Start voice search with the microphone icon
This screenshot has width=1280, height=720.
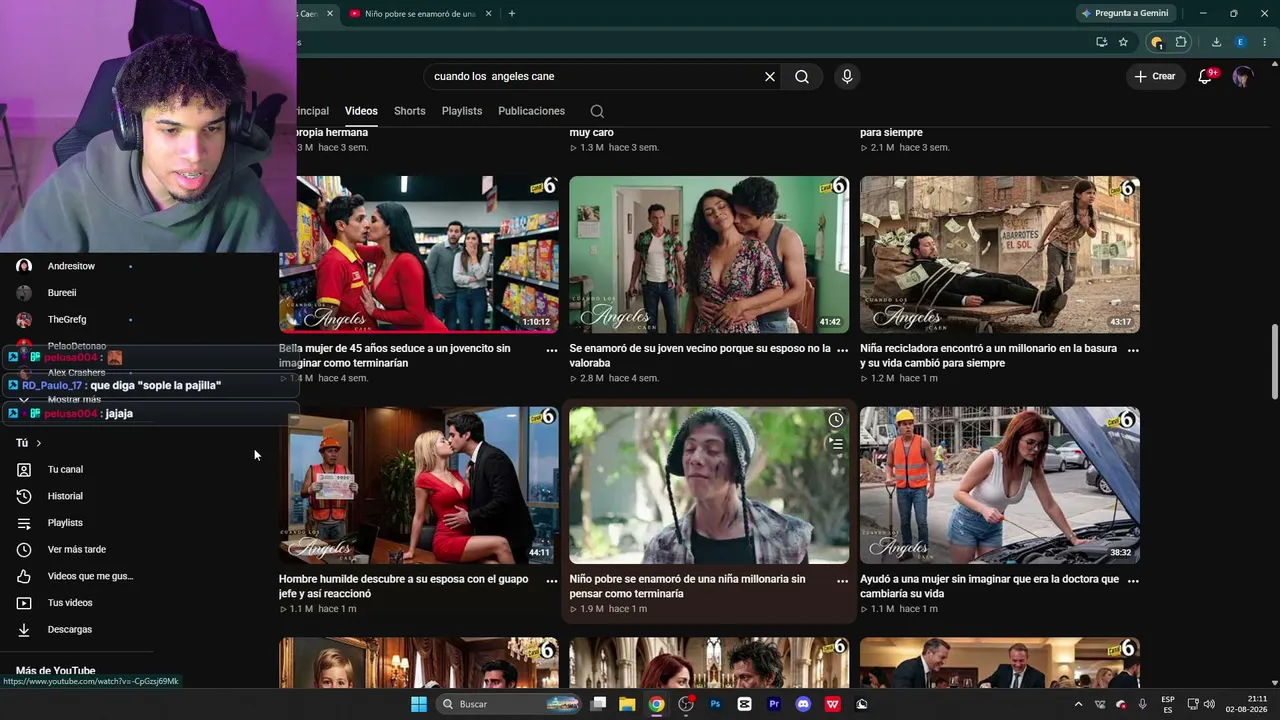847,76
